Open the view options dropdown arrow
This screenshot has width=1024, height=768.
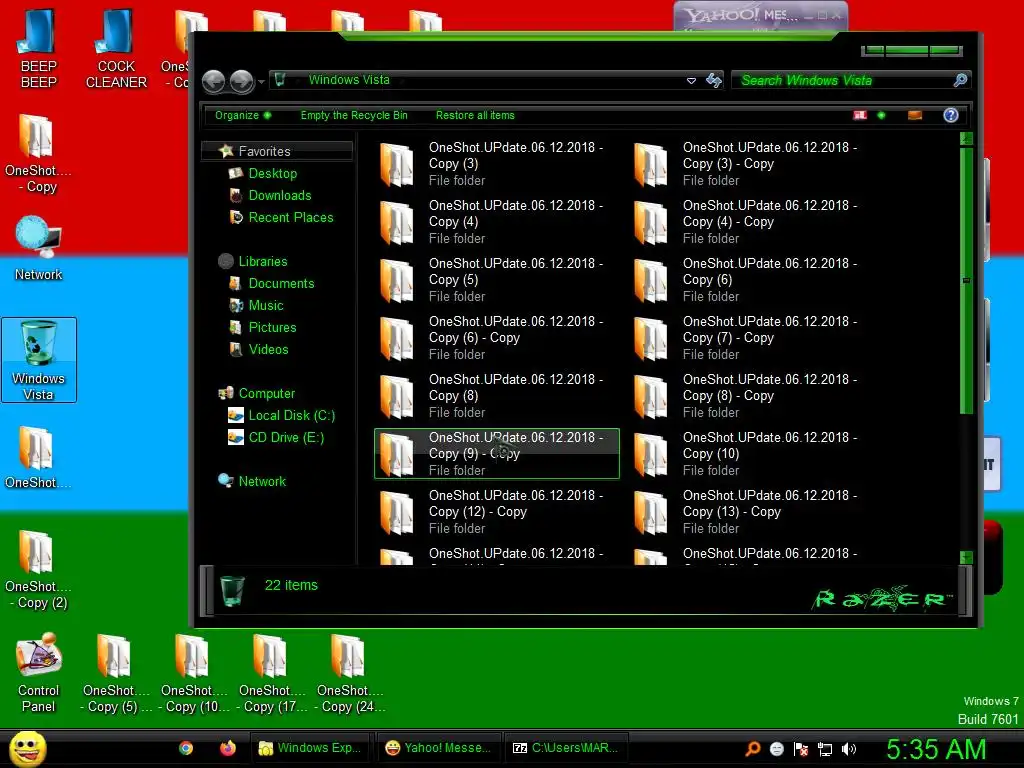[x=881, y=116]
